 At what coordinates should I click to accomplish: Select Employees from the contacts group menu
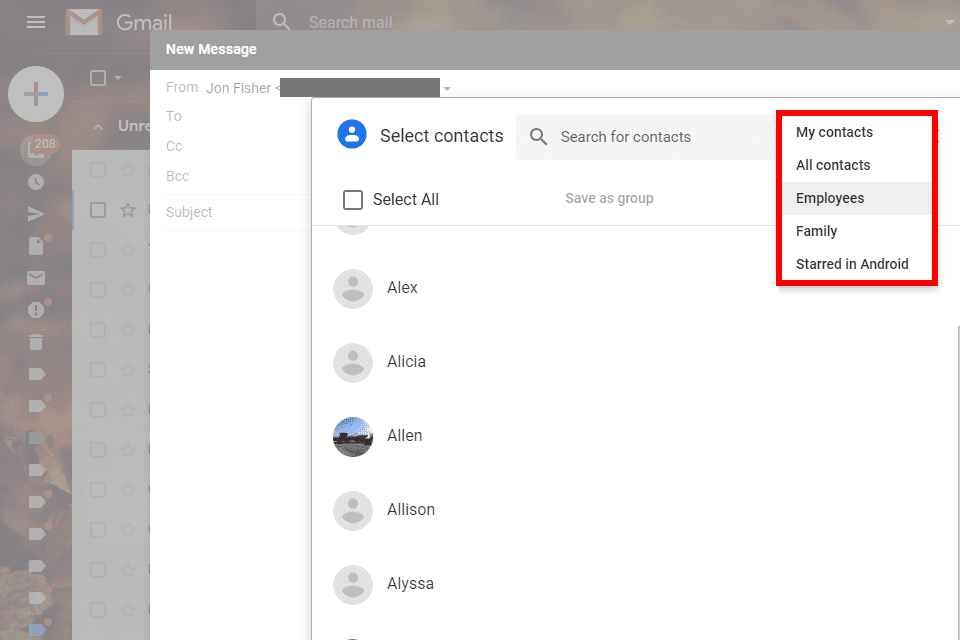point(830,197)
